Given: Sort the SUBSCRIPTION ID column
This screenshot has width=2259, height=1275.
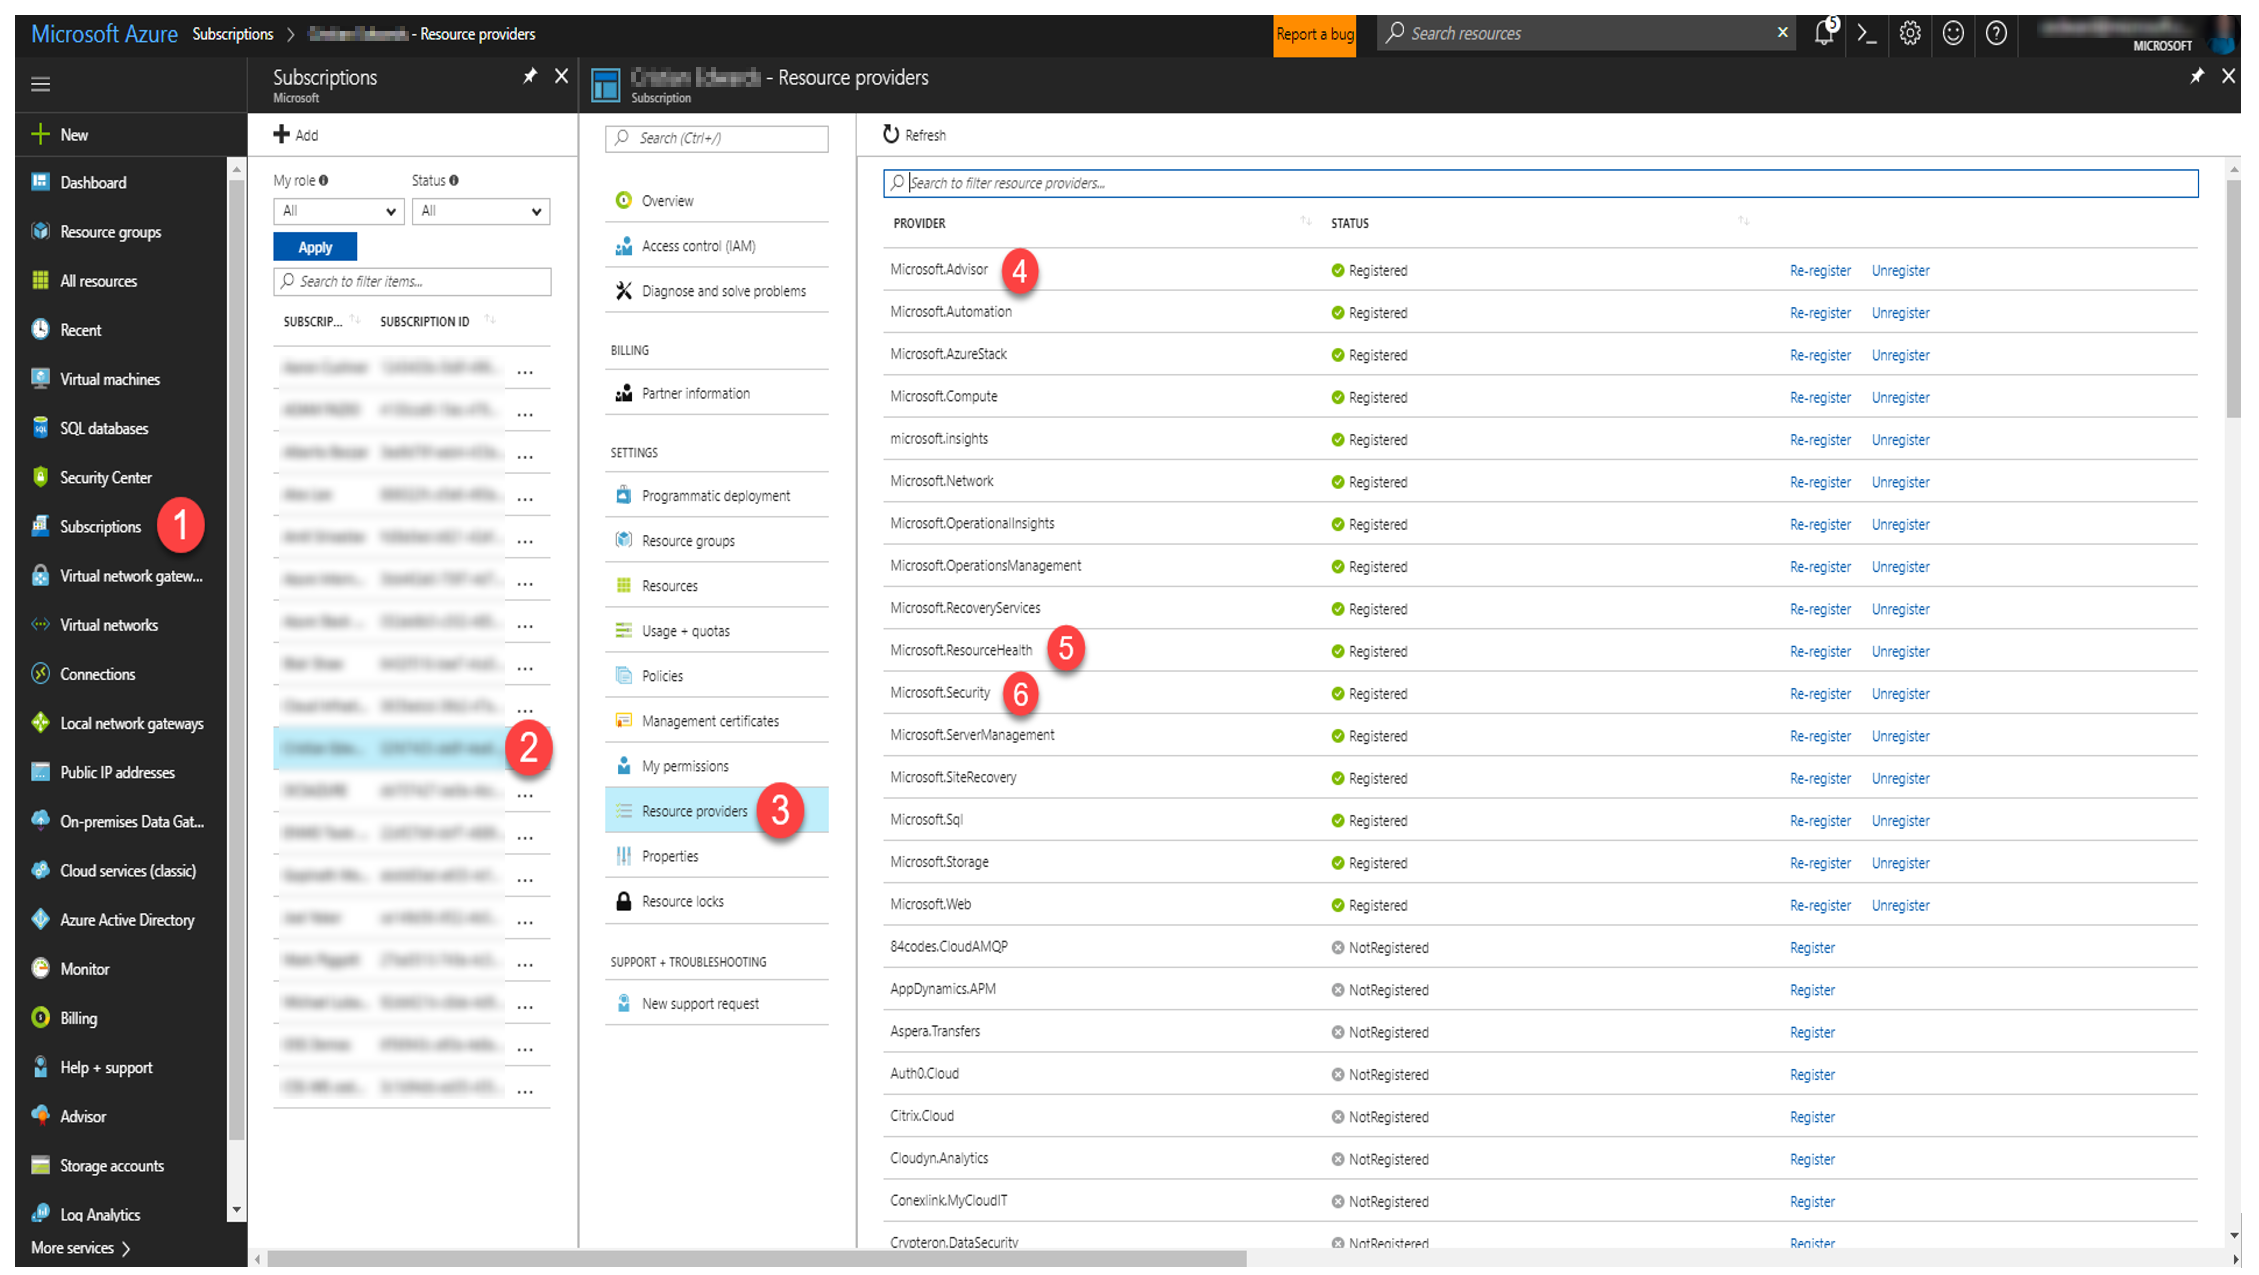Looking at the screenshot, I should [x=490, y=320].
